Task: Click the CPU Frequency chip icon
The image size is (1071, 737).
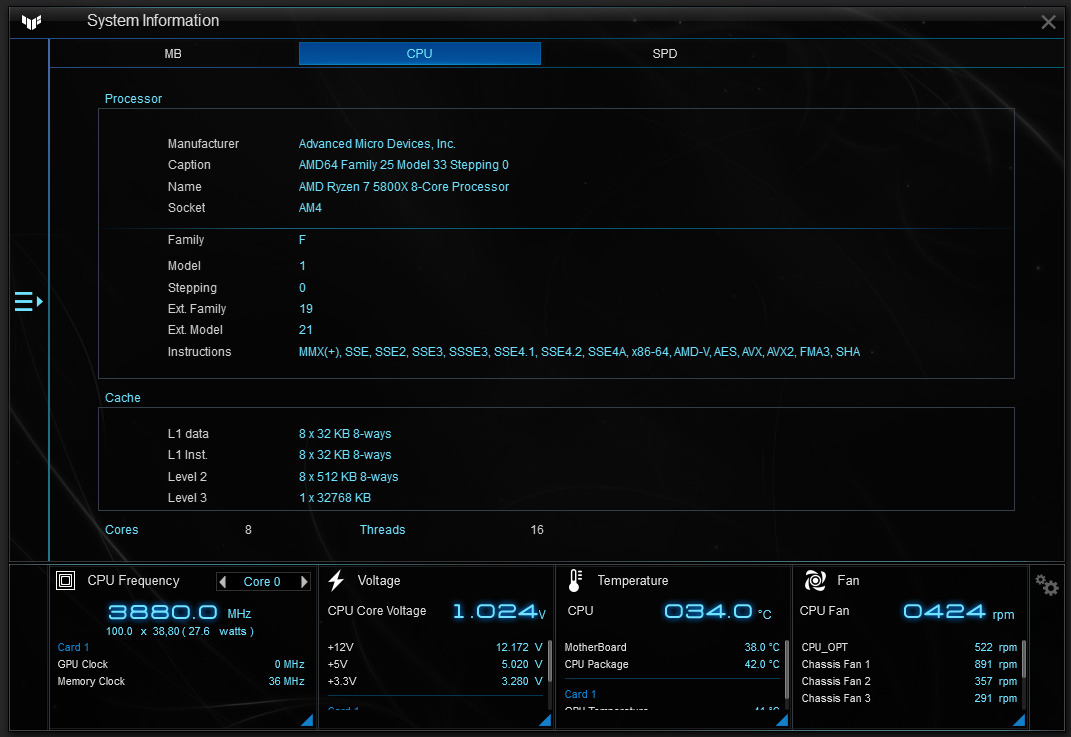Action: coord(66,581)
